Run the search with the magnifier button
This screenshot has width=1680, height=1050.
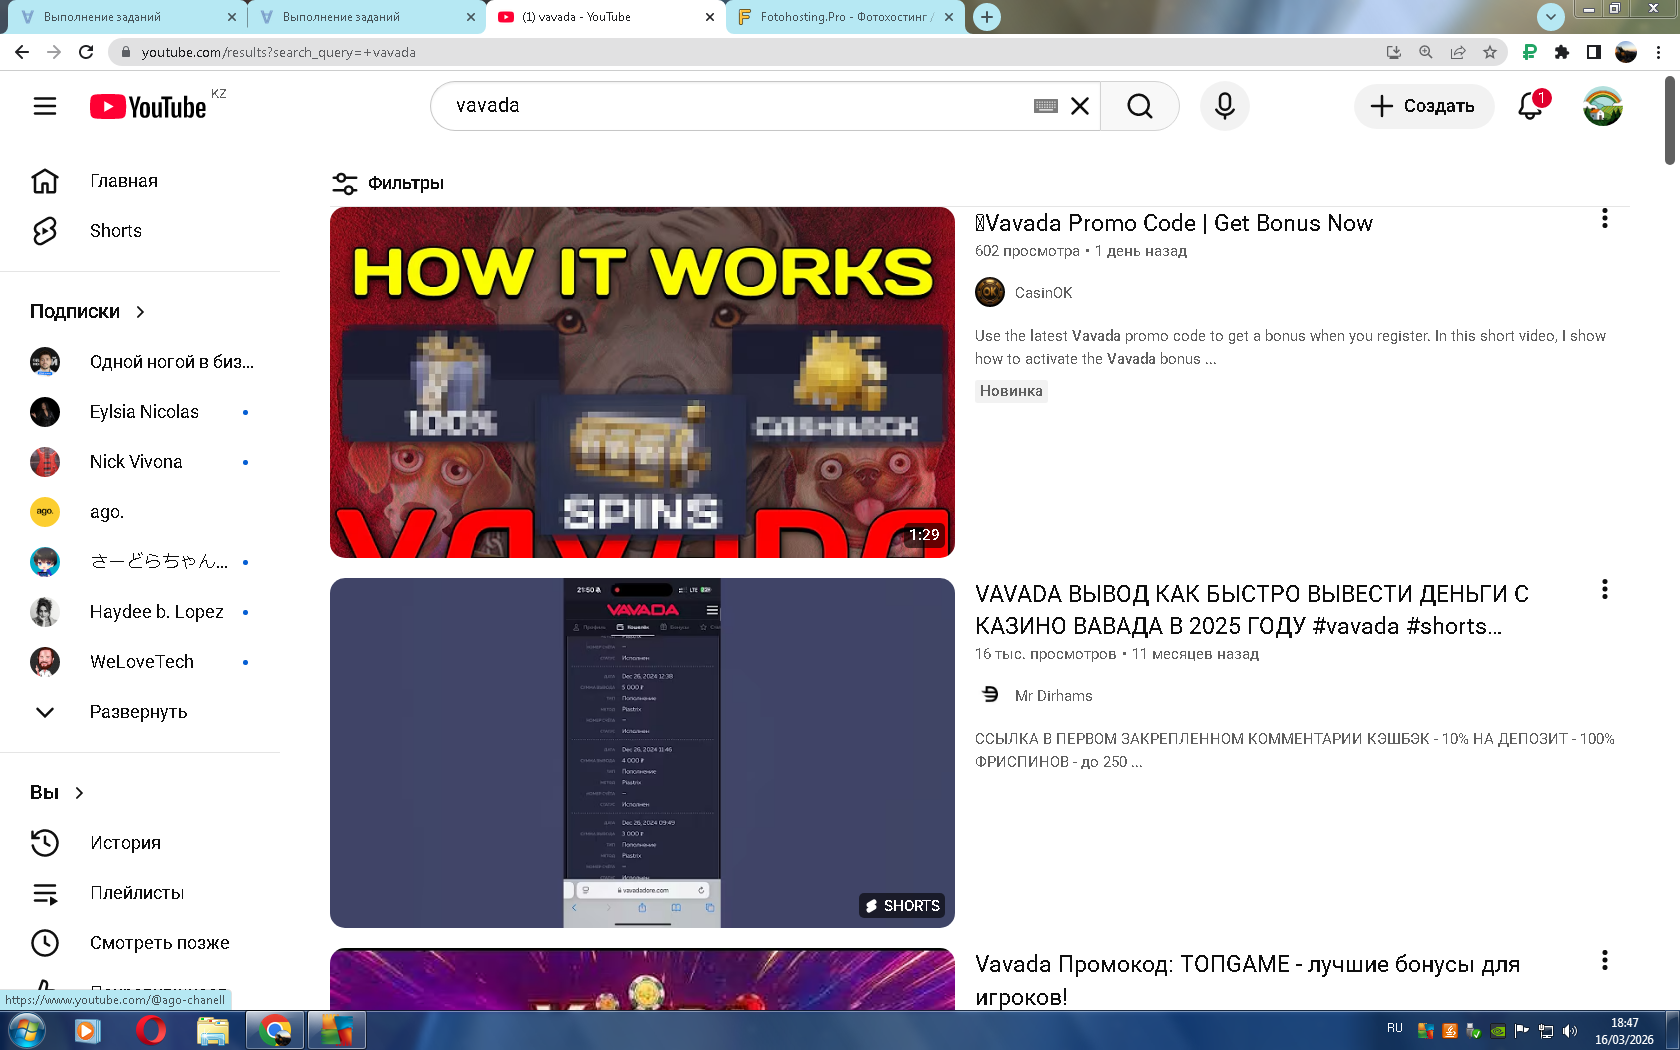1140,106
